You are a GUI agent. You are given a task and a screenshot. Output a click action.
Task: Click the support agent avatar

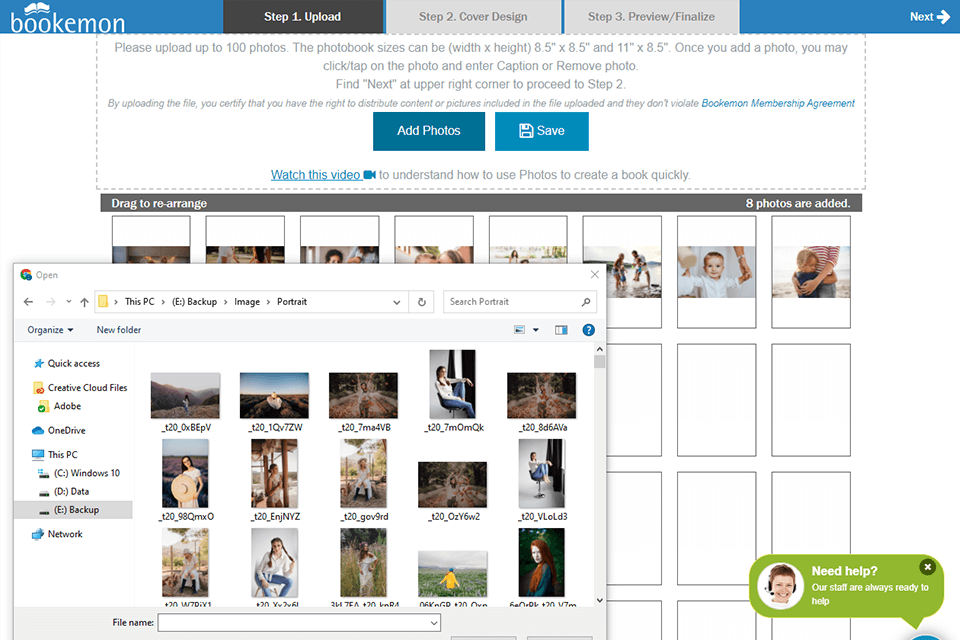[x=781, y=586]
